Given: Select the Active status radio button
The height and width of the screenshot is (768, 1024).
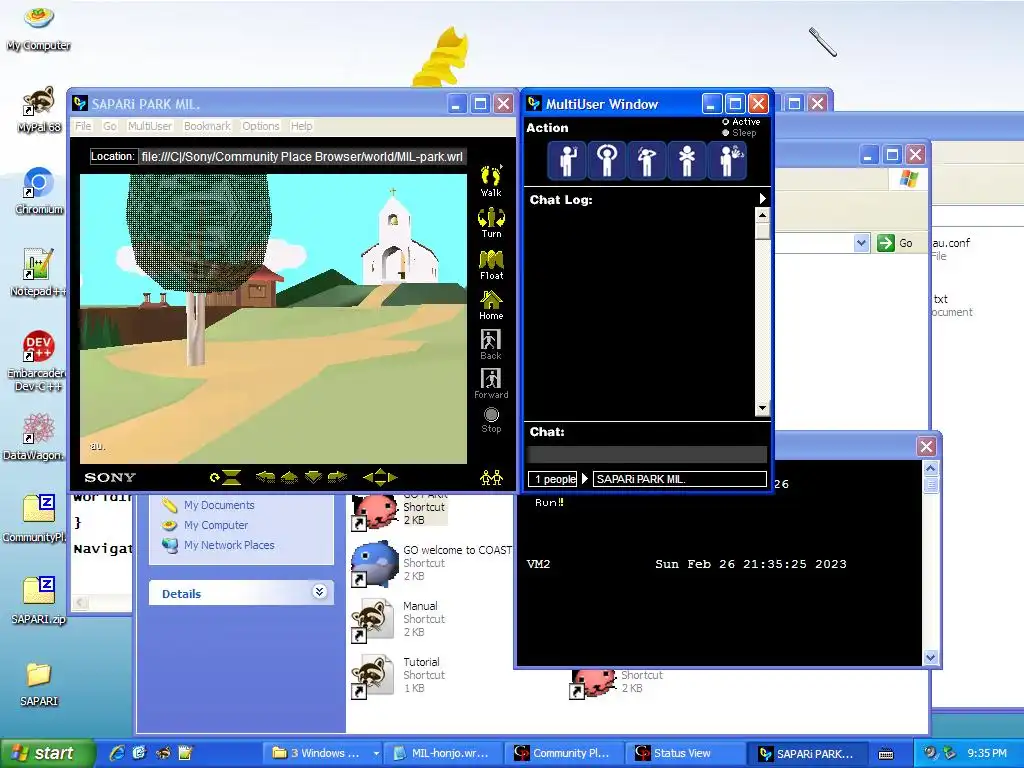Looking at the screenshot, I should 726,122.
